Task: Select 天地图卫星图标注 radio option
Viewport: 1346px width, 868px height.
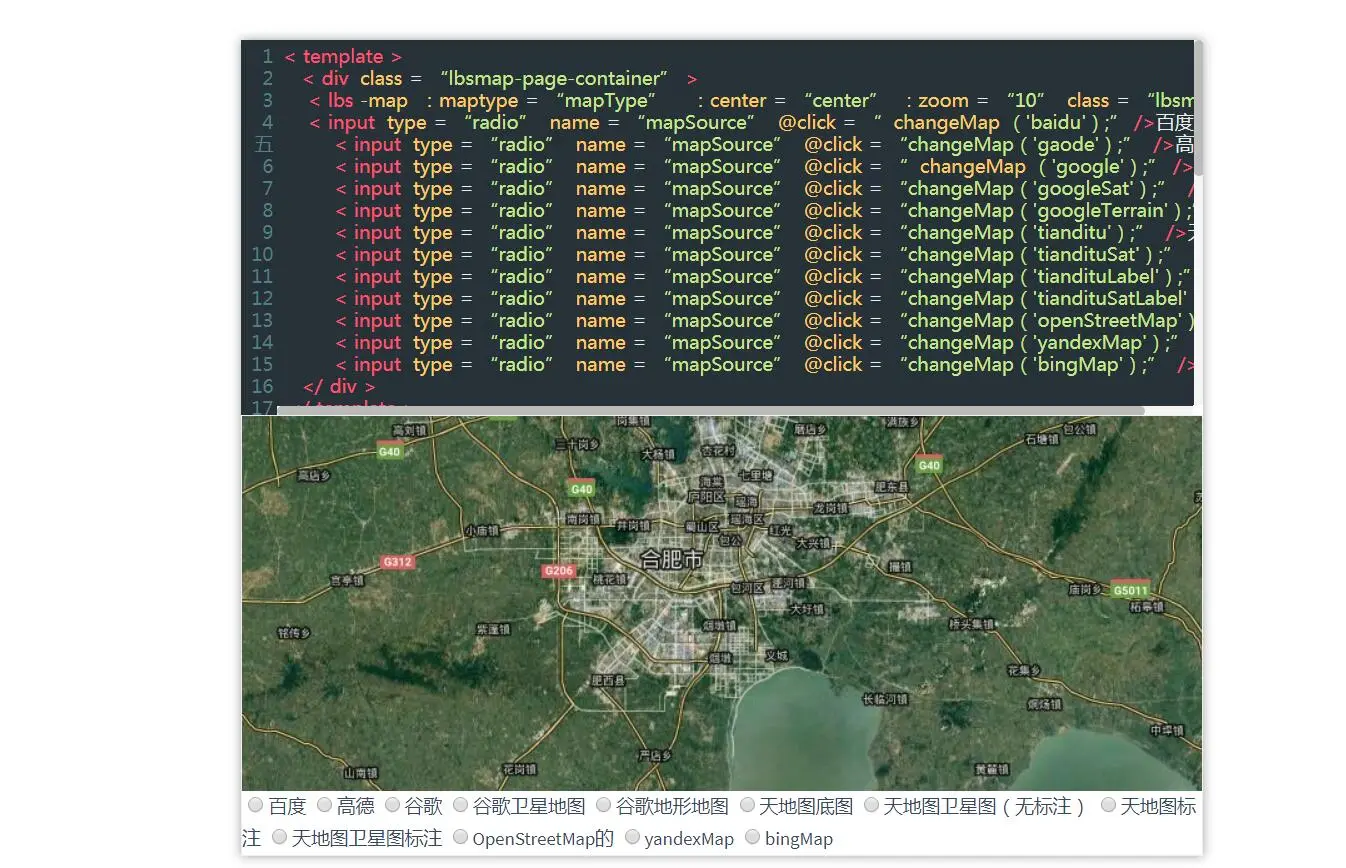Action: (279, 837)
